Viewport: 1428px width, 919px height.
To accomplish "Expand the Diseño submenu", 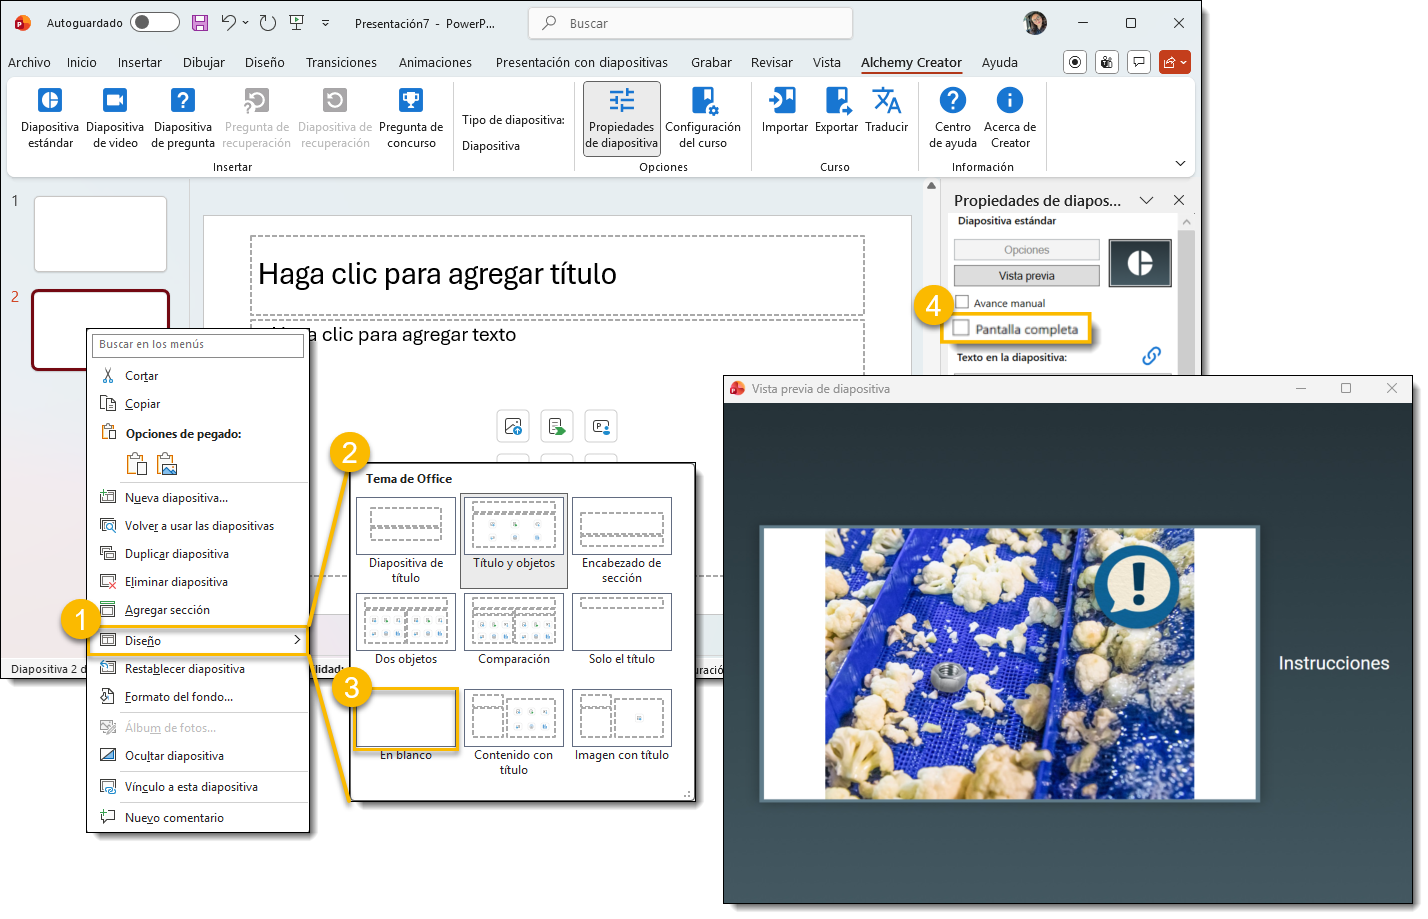I will (197, 641).
